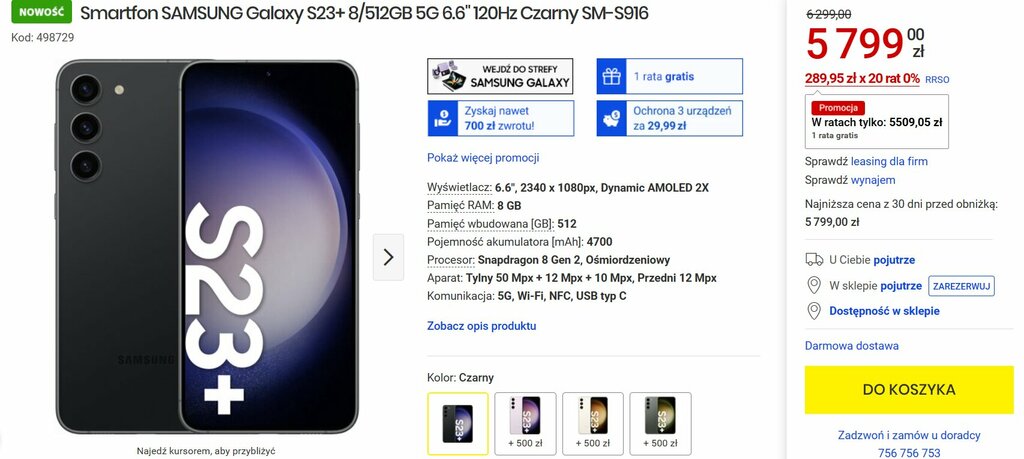Click the green NOWOŚĆ badge
Image resolution: width=1024 pixels, height=459 pixels.
click(41, 12)
